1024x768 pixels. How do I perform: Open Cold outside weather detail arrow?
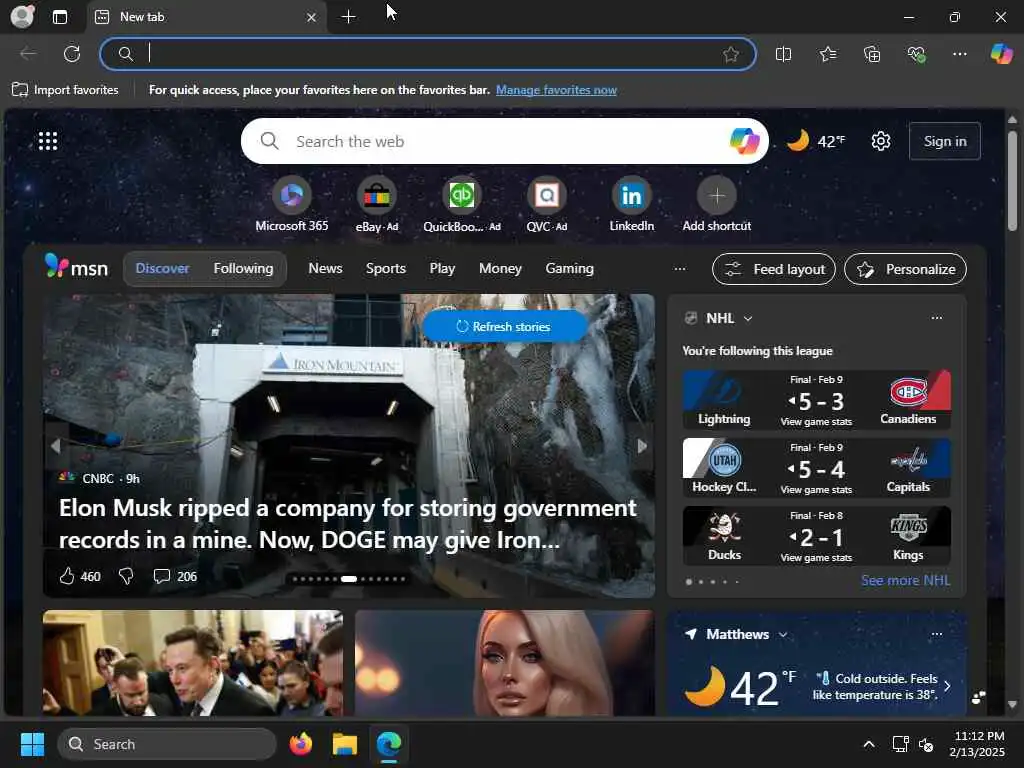click(x=947, y=686)
